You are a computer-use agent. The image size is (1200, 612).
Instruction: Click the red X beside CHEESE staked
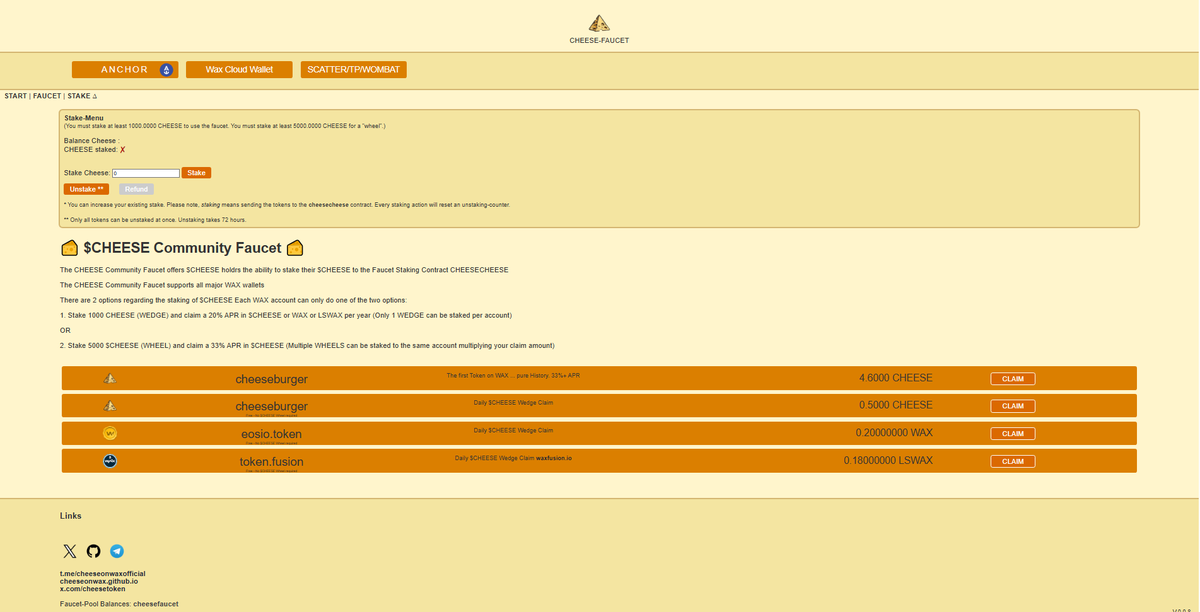pos(122,150)
